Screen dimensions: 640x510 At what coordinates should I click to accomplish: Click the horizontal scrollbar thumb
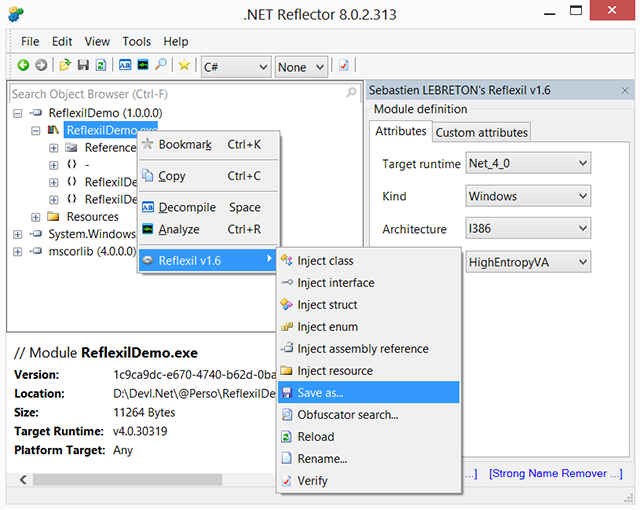point(127,479)
